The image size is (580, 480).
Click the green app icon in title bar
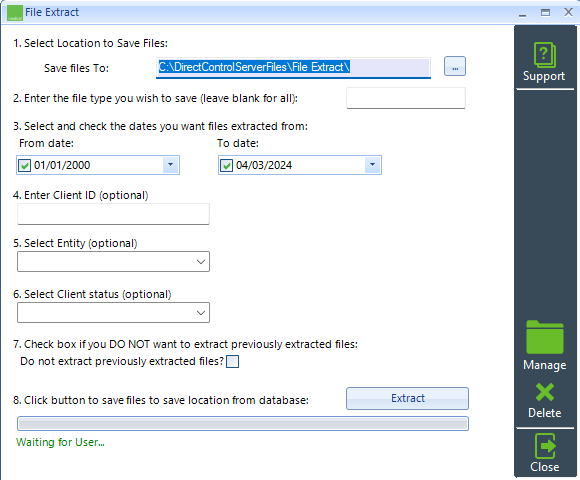(15, 13)
